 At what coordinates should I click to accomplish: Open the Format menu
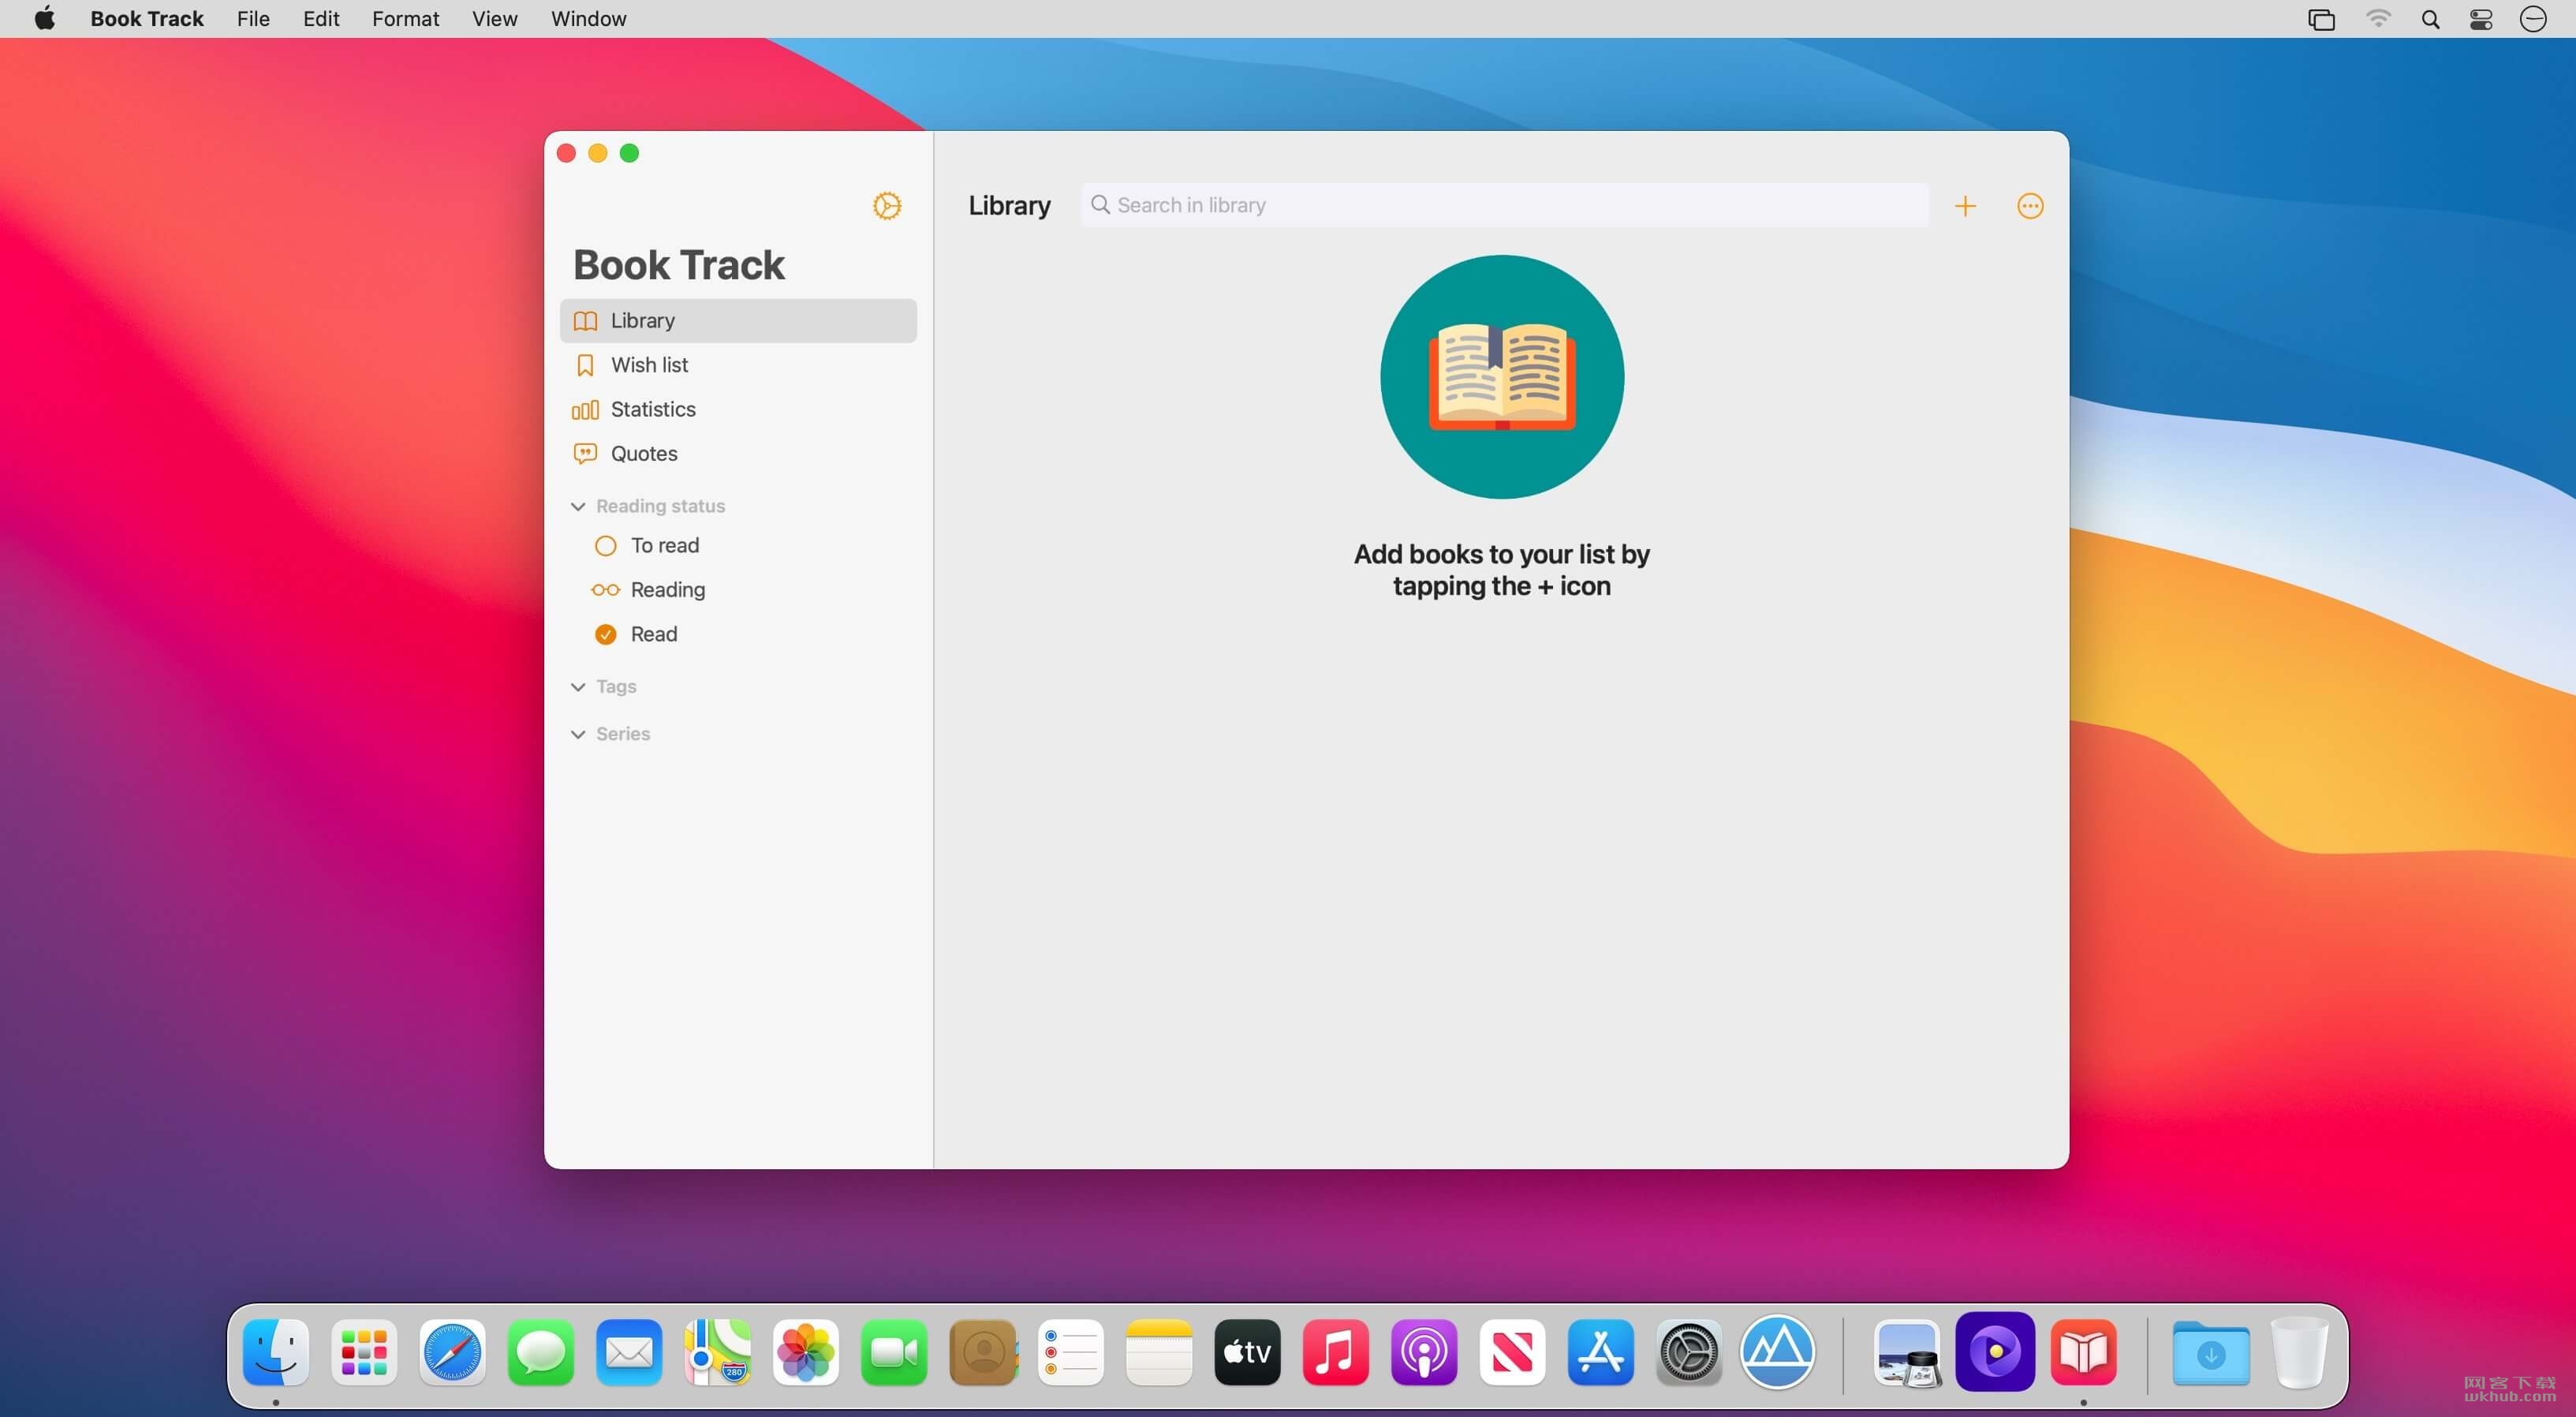click(405, 19)
